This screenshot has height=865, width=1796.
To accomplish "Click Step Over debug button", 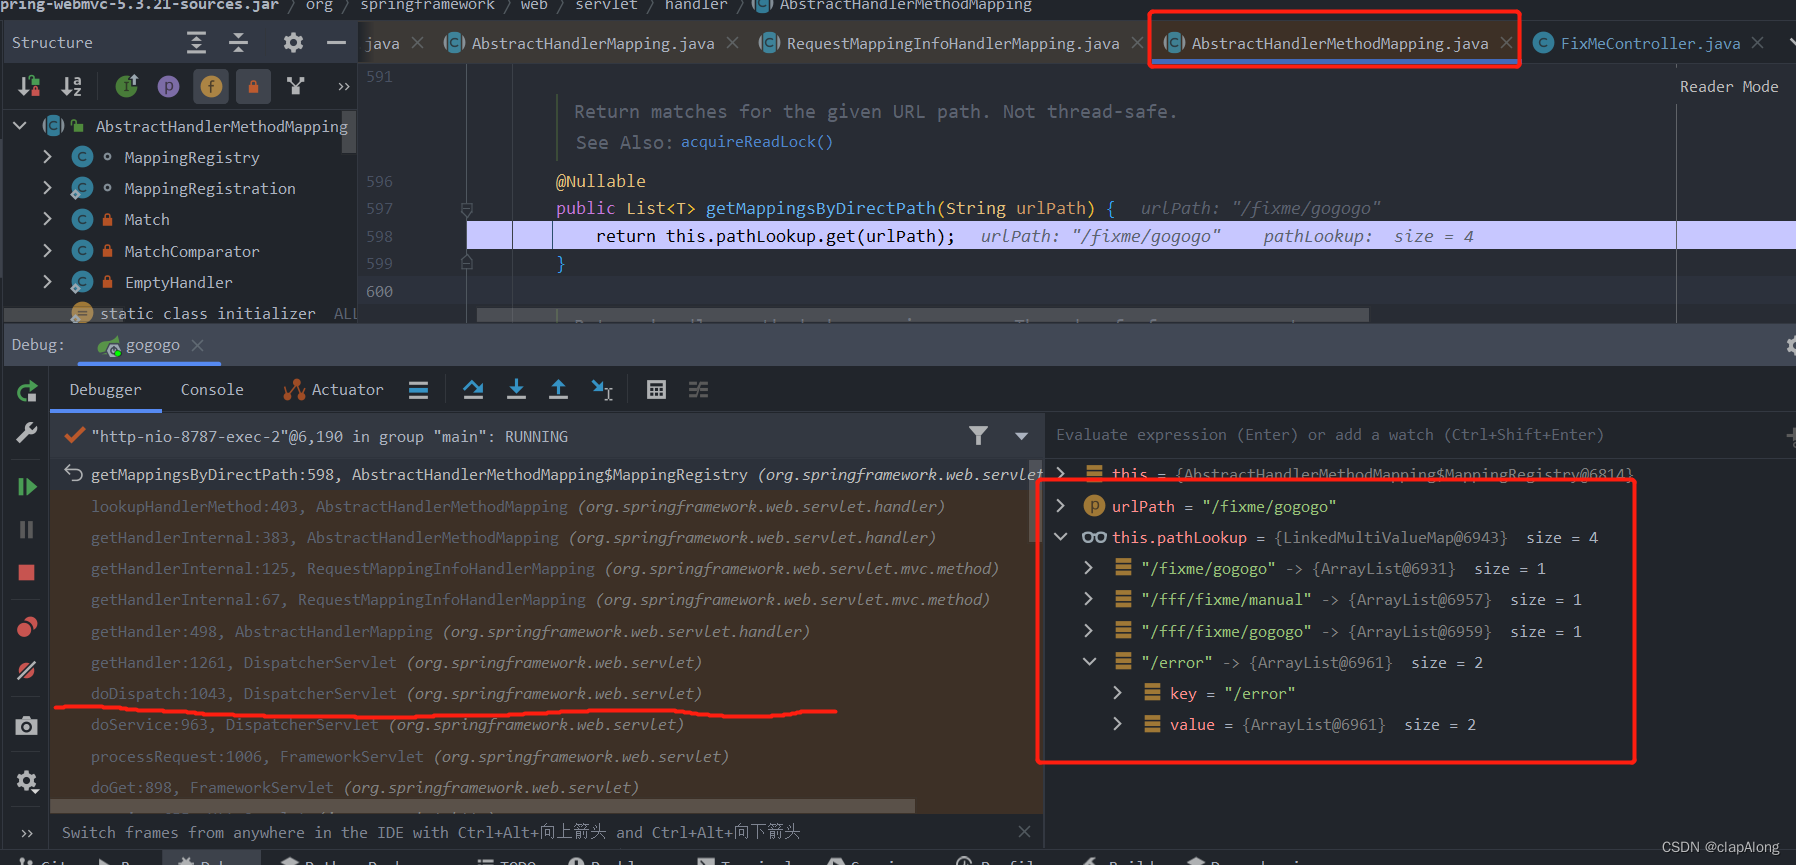I will 473,390.
